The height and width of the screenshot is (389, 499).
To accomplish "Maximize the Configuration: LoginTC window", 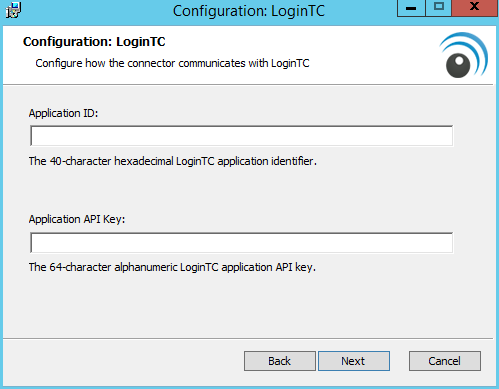I will point(439,8).
